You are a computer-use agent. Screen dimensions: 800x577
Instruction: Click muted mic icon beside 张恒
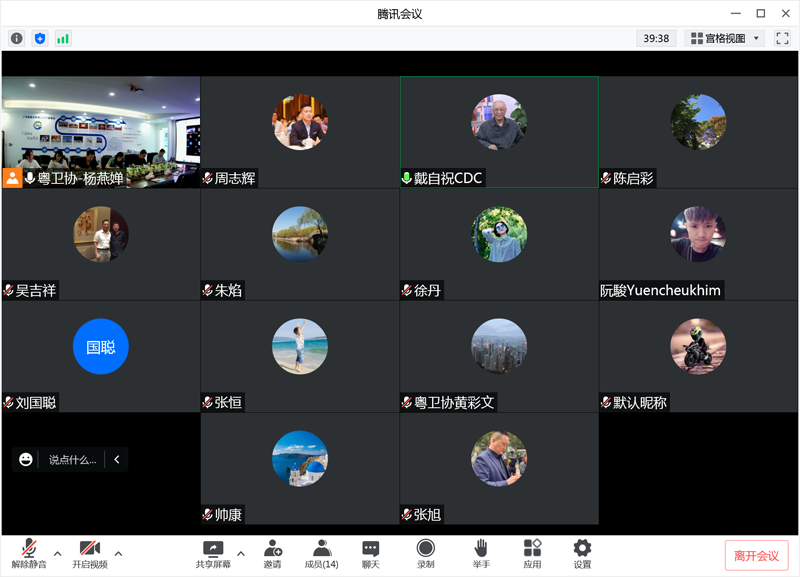(x=208, y=403)
